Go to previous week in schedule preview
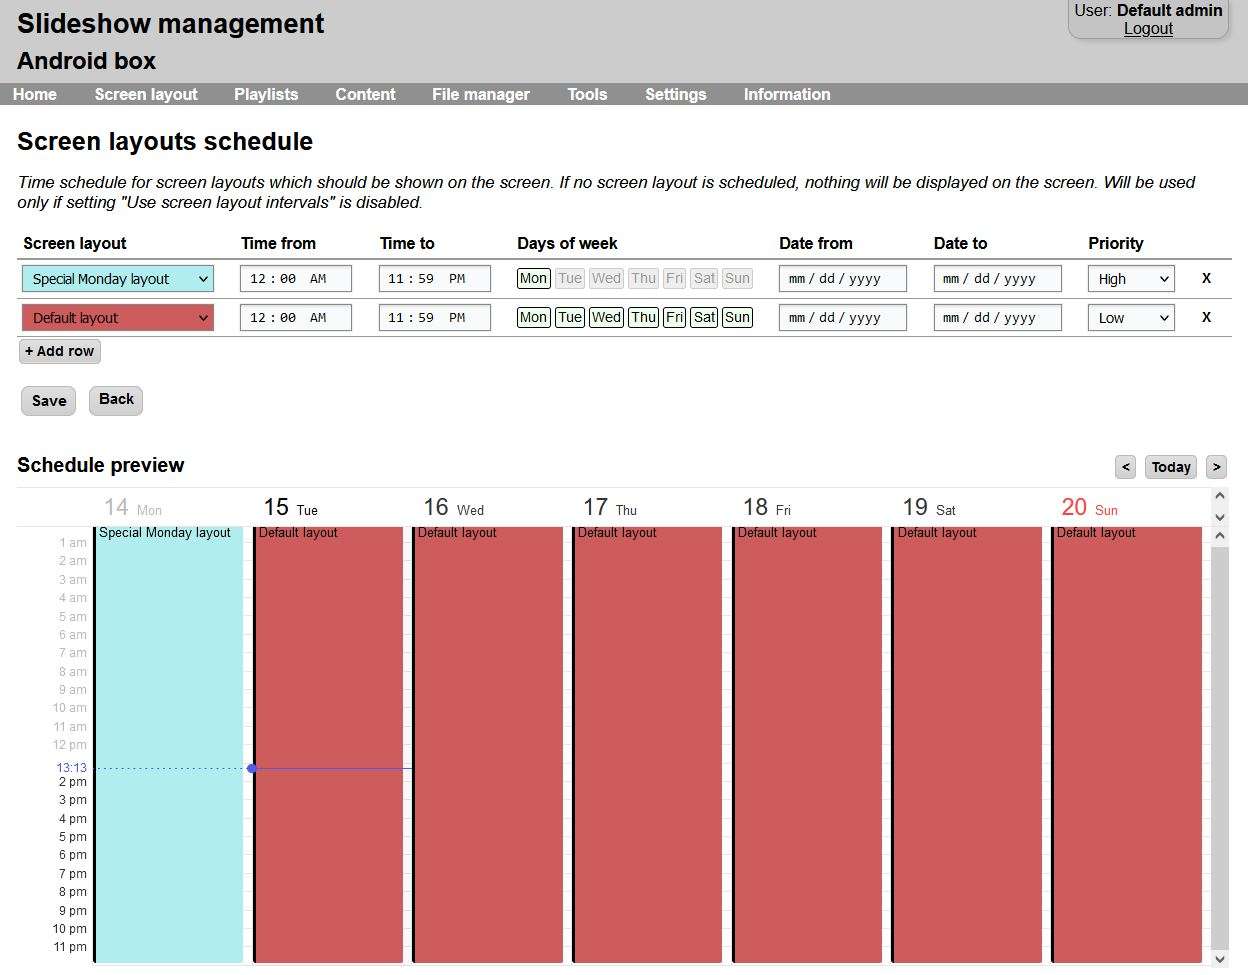The height and width of the screenshot is (975, 1248). tap(1125, 467)
